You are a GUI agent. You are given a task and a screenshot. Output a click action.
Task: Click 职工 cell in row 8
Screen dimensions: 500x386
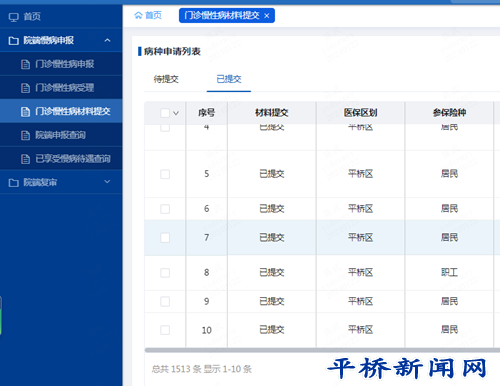pyautogui.click(x=449, y=272)
